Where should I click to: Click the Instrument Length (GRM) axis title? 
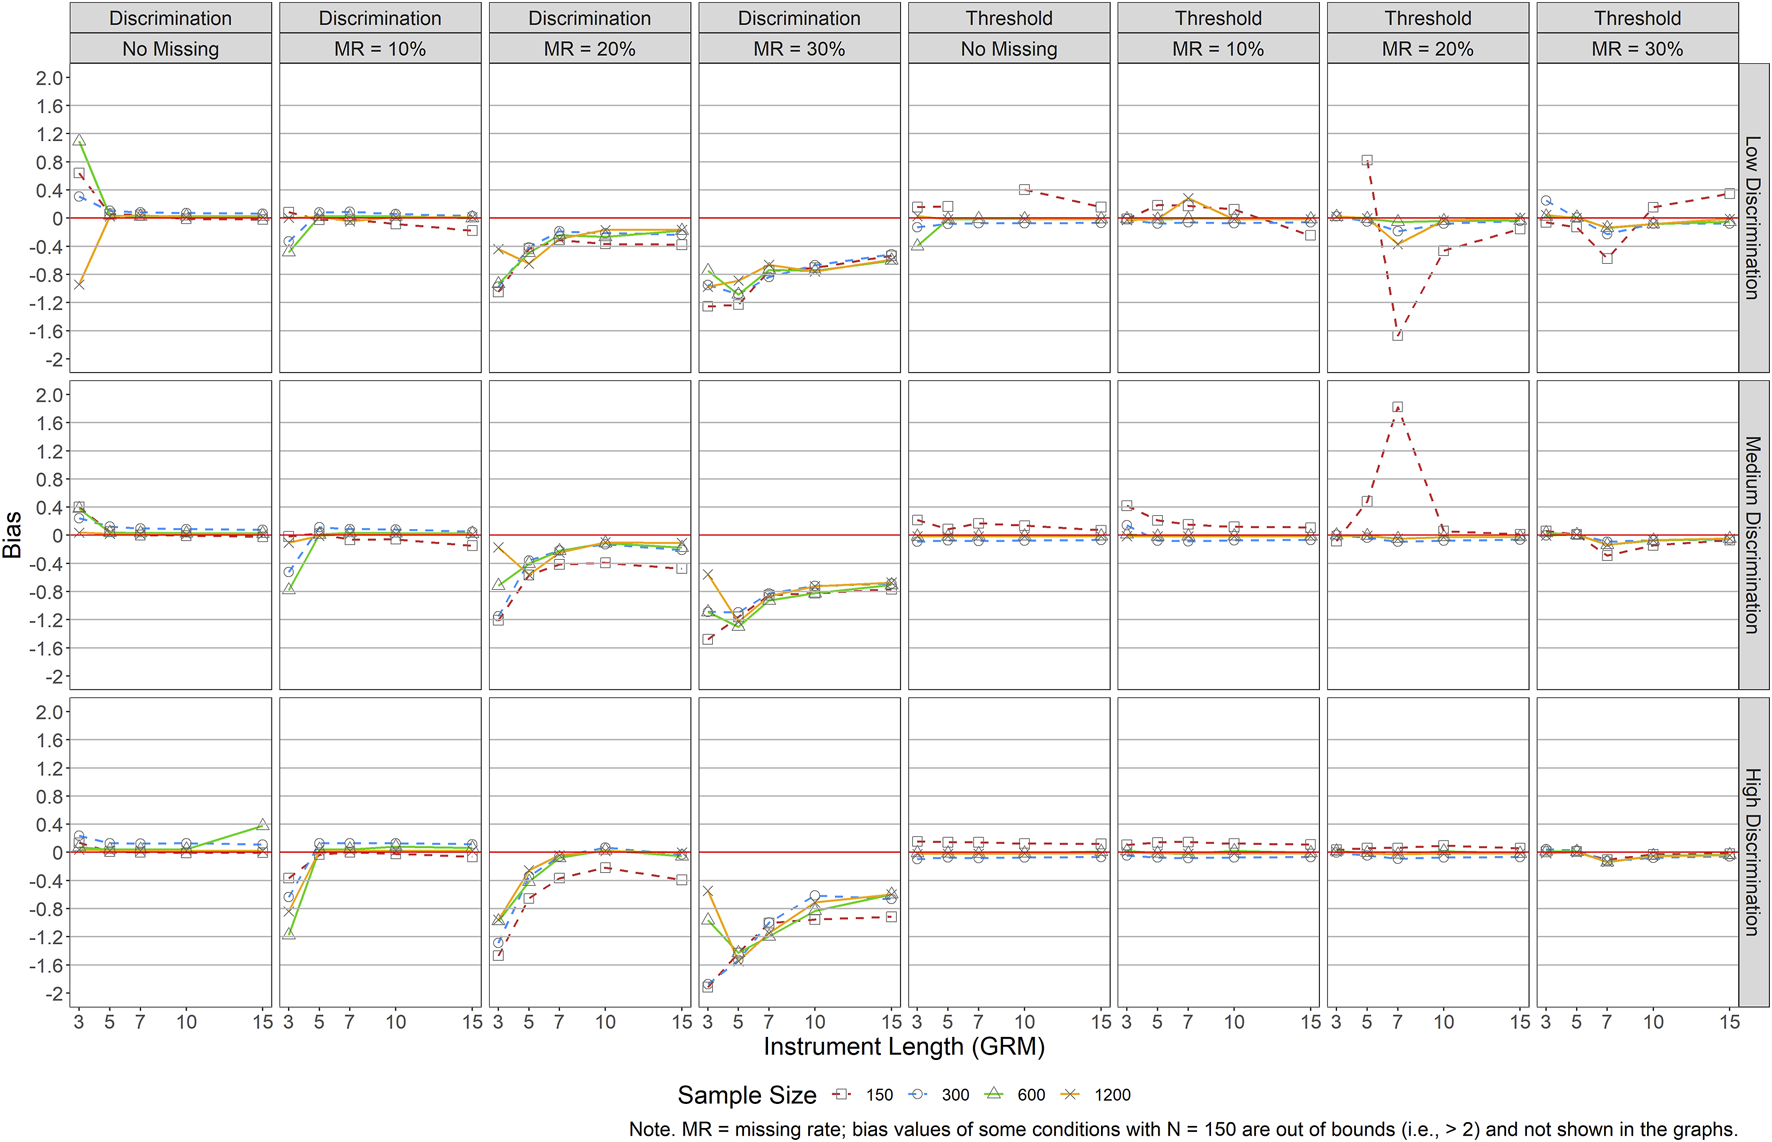904,1047
